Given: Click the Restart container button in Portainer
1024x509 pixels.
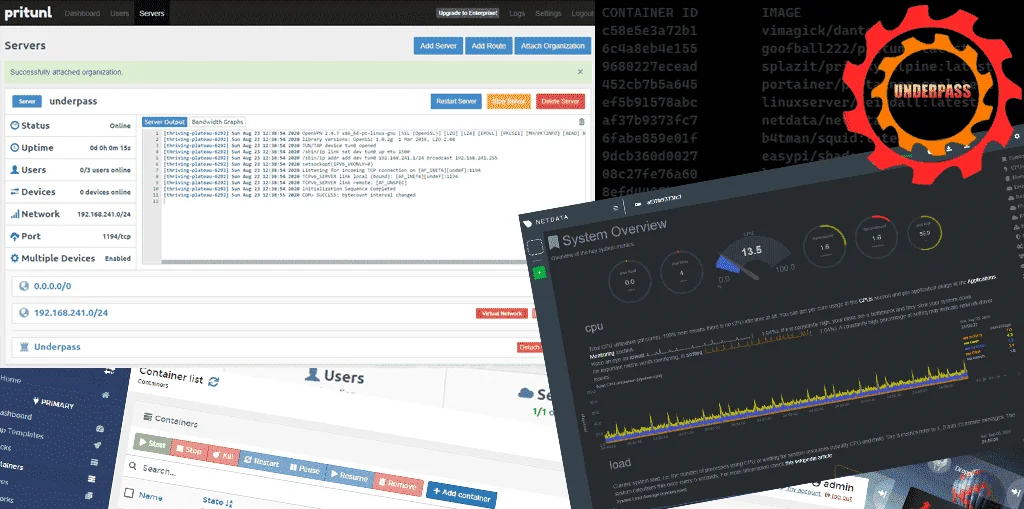Looking at the screenshot, I should point(261,463).
